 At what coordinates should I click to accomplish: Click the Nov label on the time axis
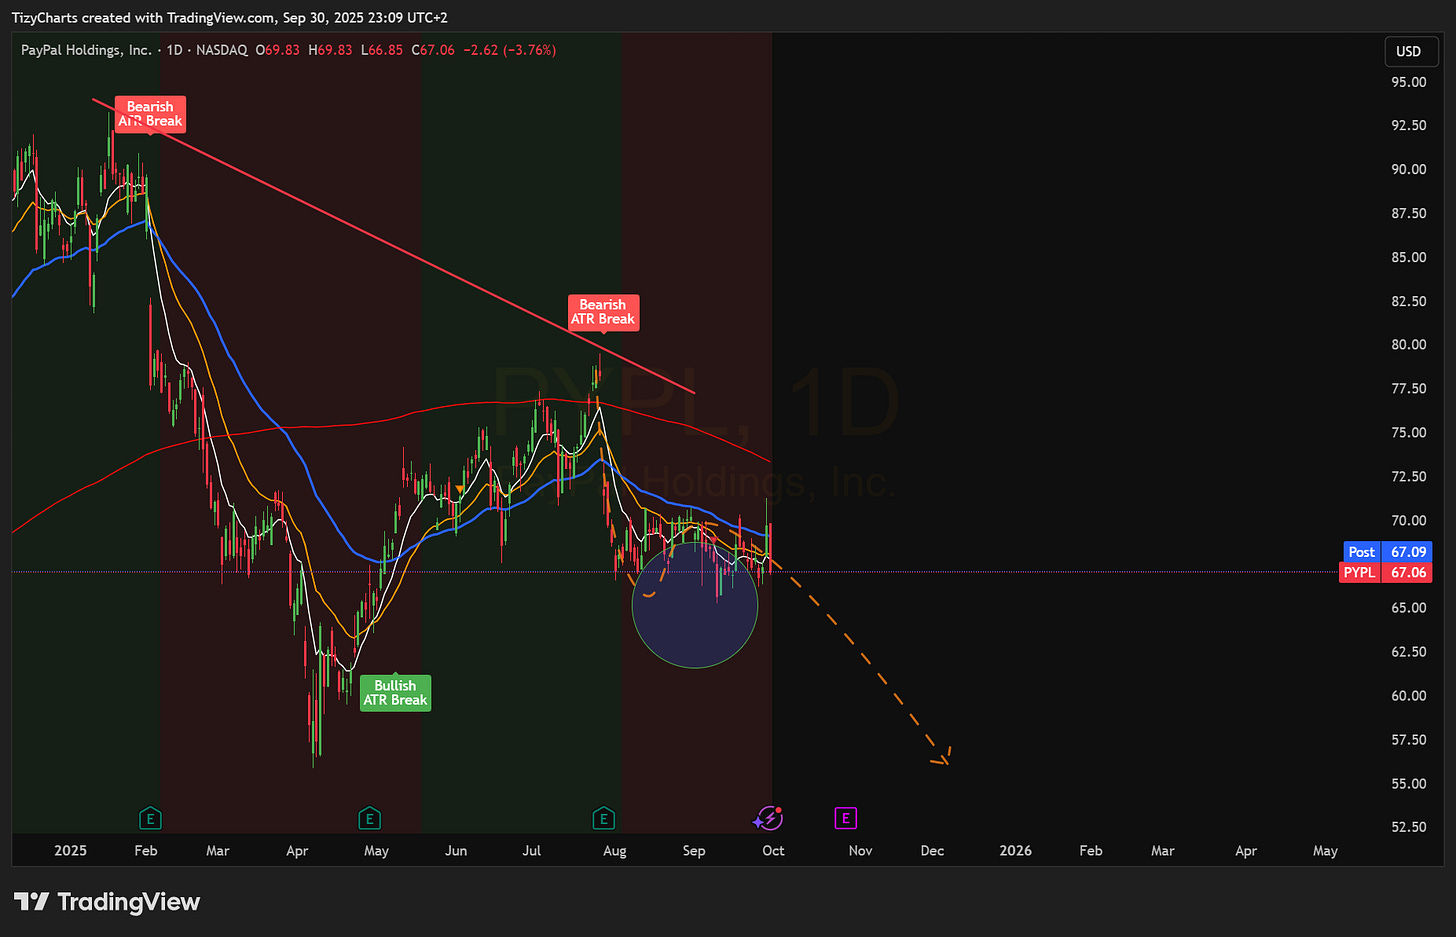coord(860,851)
